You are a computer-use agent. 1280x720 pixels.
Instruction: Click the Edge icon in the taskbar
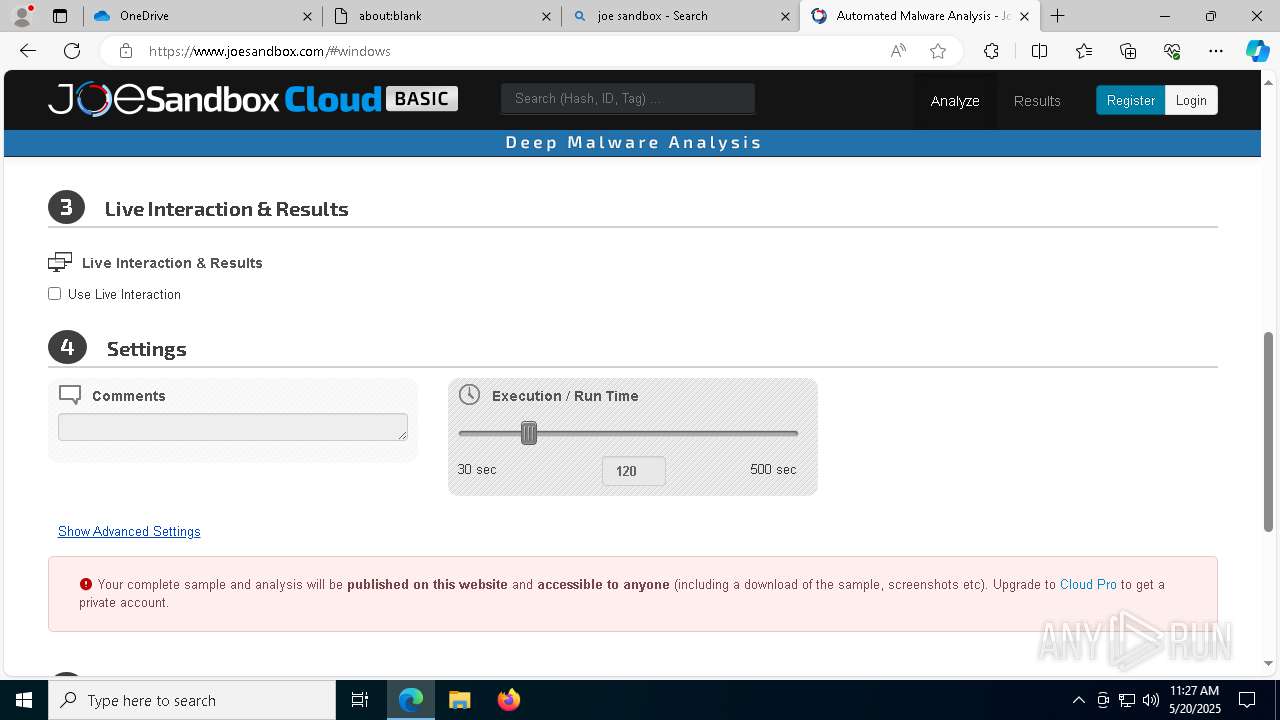click(411, 700)
